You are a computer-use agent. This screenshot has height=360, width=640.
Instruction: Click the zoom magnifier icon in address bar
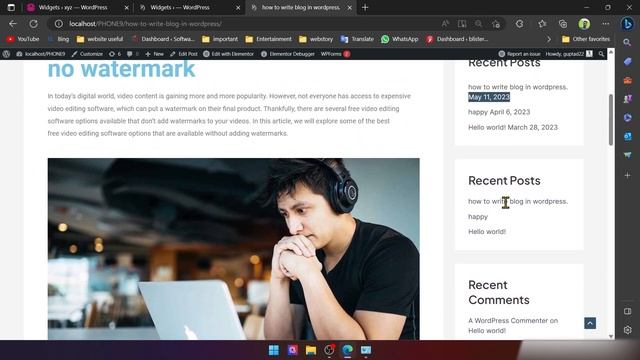pyautogui.click(x=478, y=24)
